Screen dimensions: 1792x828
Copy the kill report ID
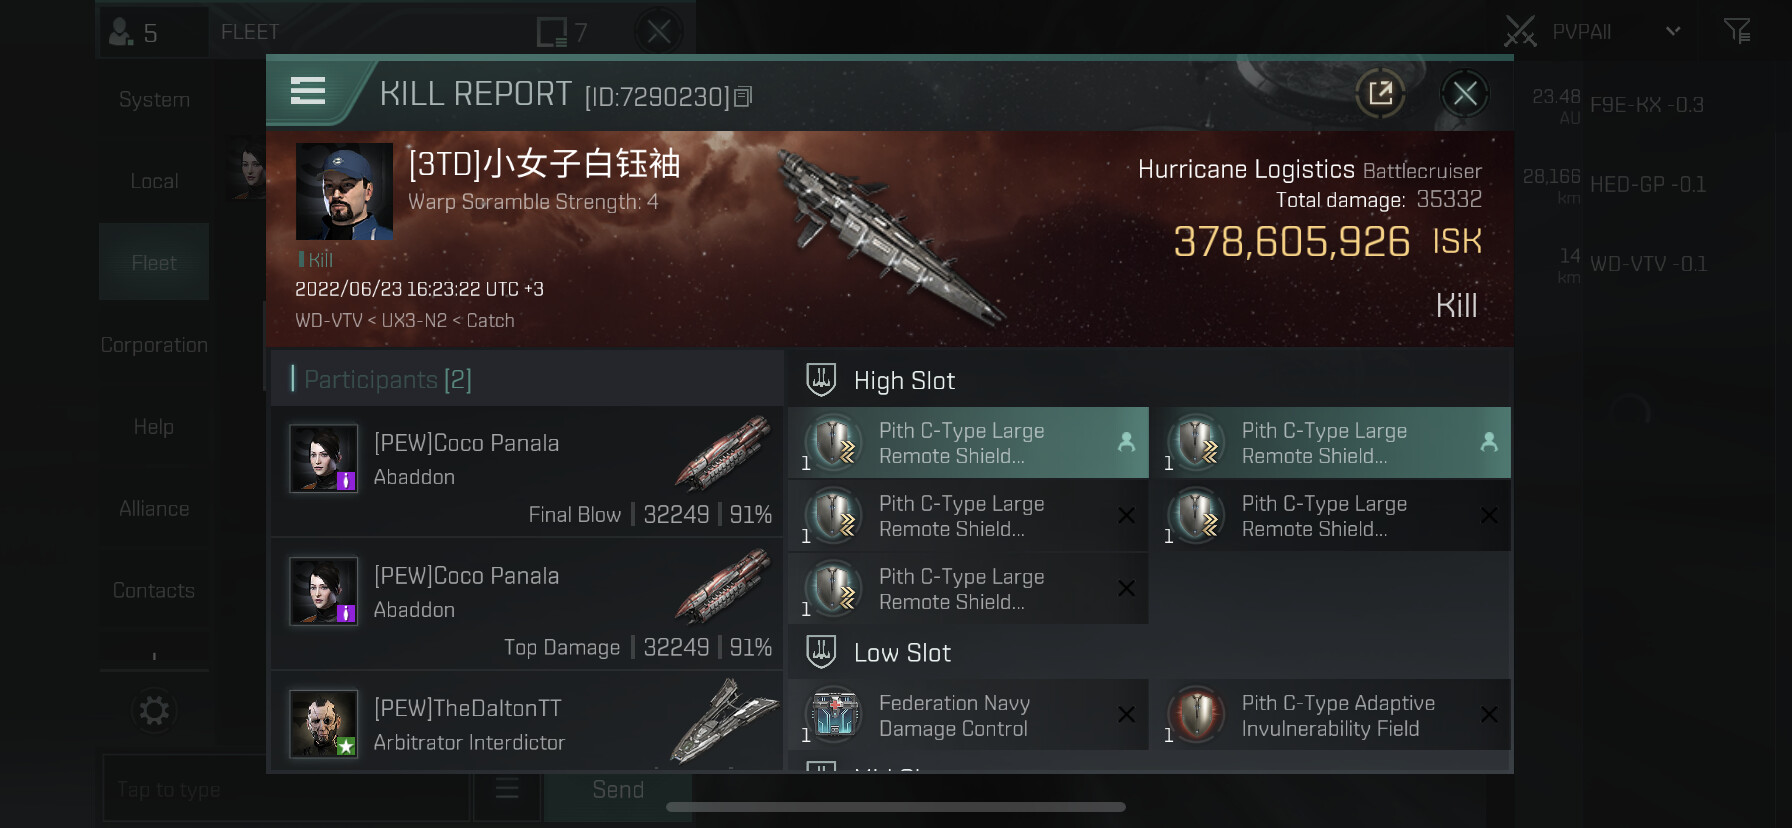click(x=743, y=97)
